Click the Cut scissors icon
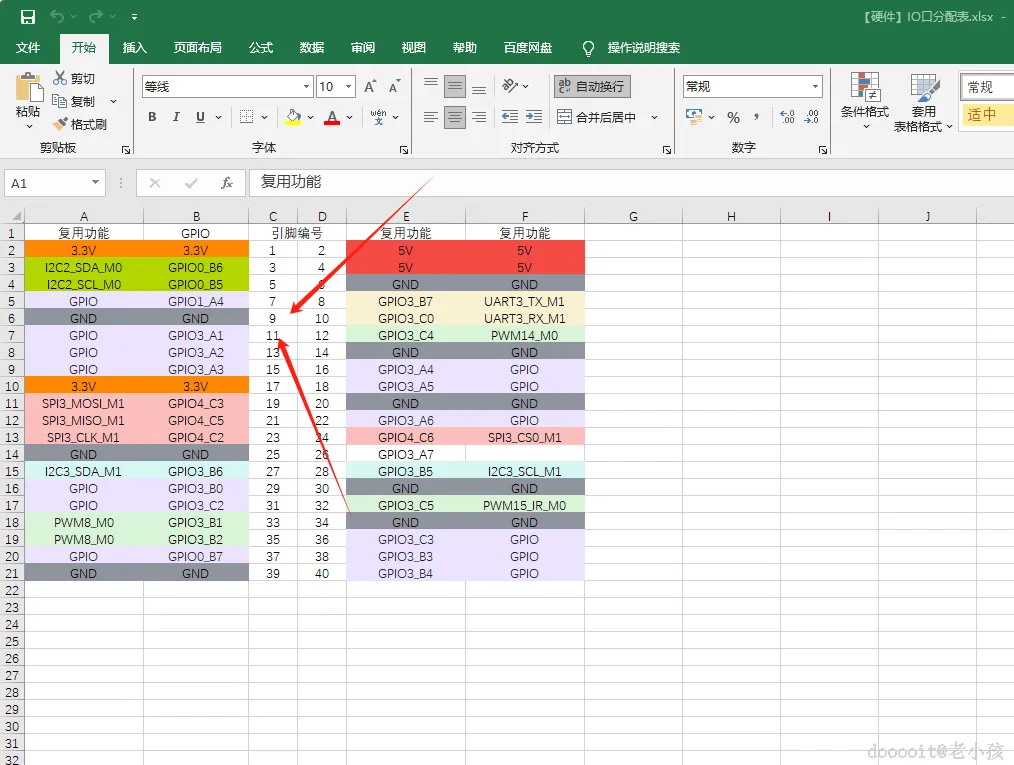Image resolution: width=1014 pixels, height=765 pixels. (x=60, y=78)
